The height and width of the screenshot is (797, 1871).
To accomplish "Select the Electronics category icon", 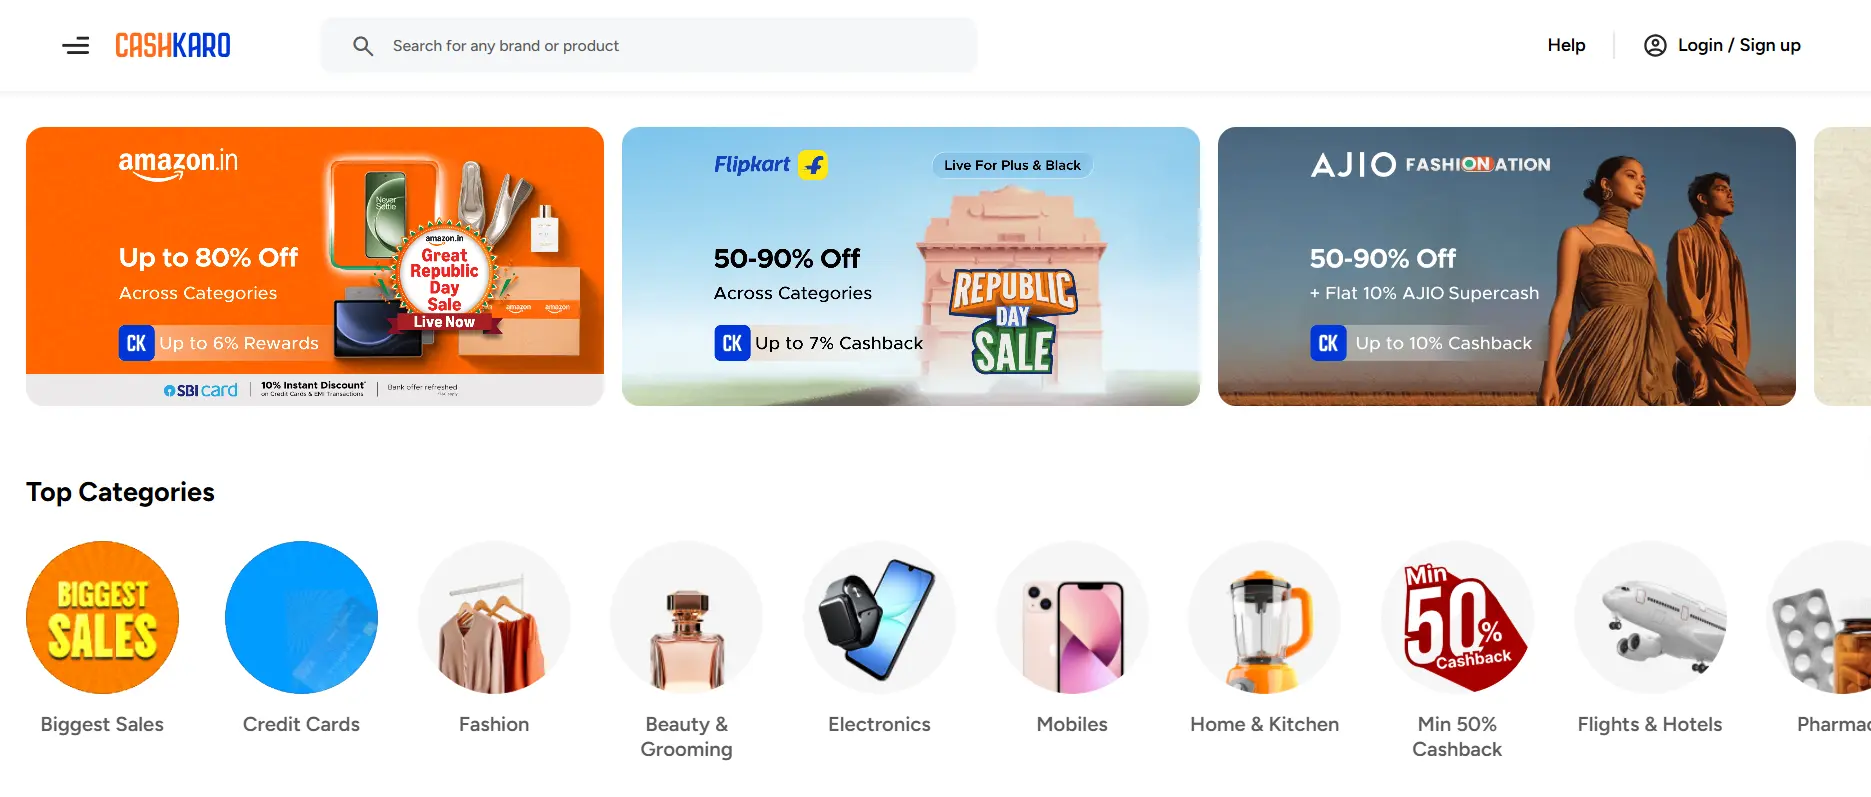I will [x=878, y=617].
